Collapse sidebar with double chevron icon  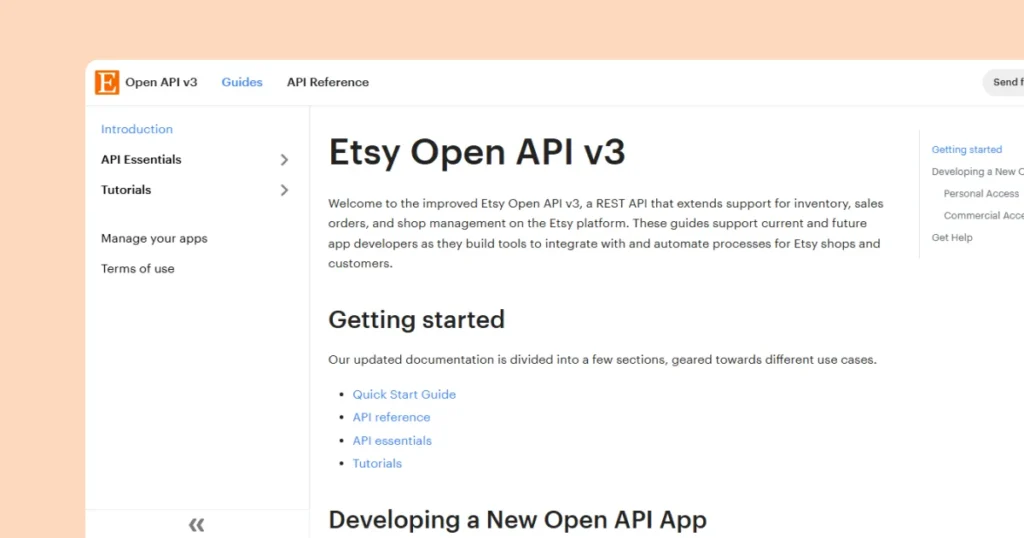(197, 524)
